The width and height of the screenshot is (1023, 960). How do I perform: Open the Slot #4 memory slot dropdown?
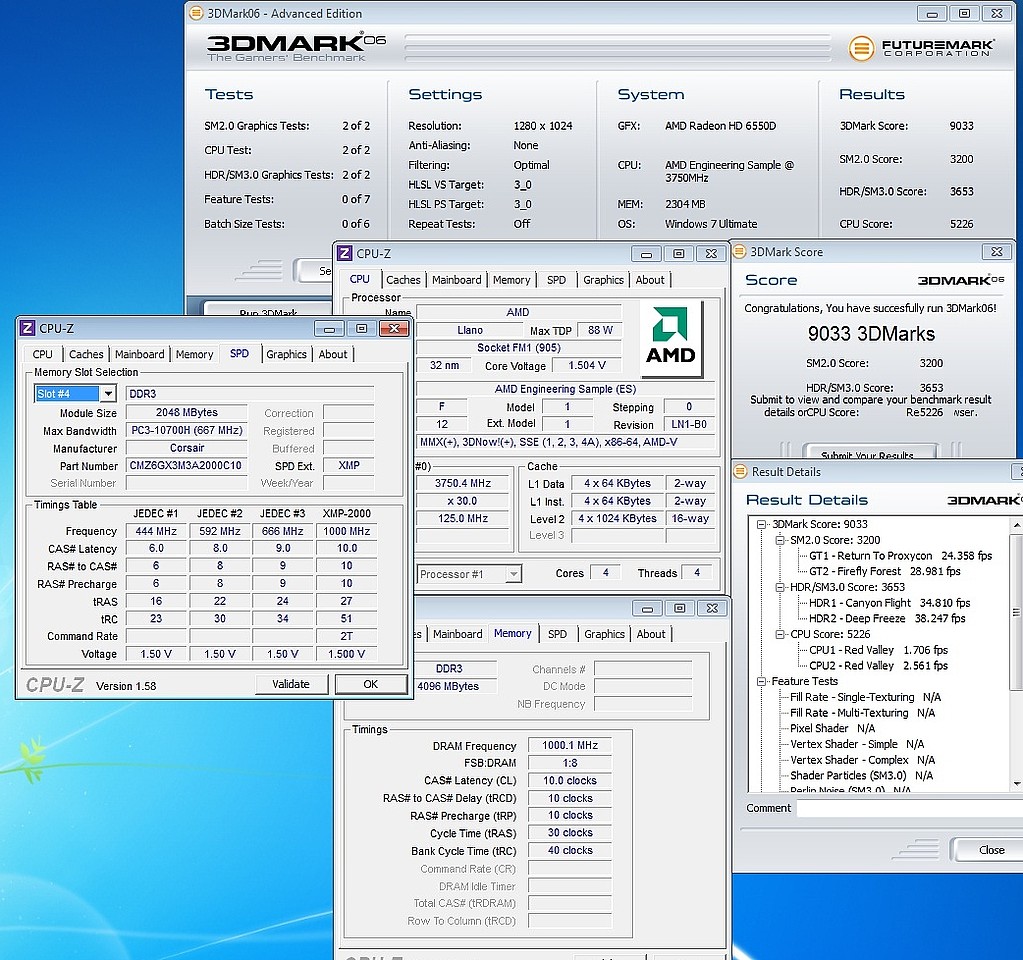pyautogui.click(x=108, y=394)
